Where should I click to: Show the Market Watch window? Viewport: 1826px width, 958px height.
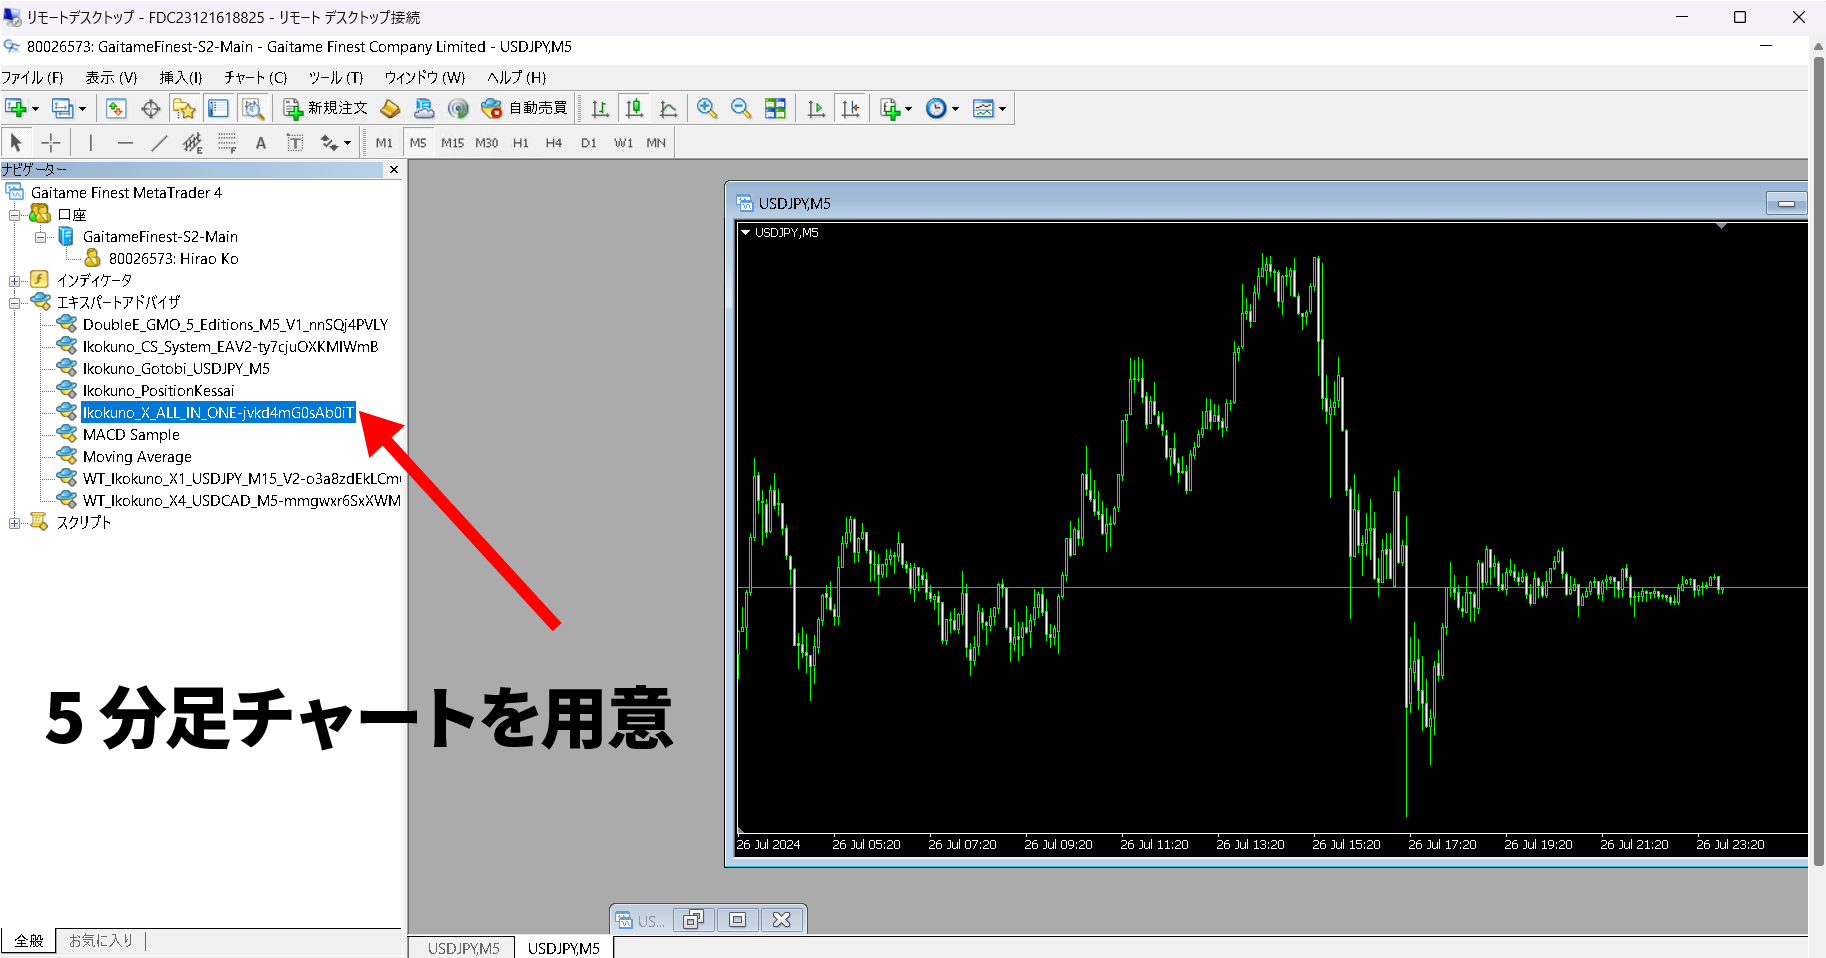tap(116, 108)
